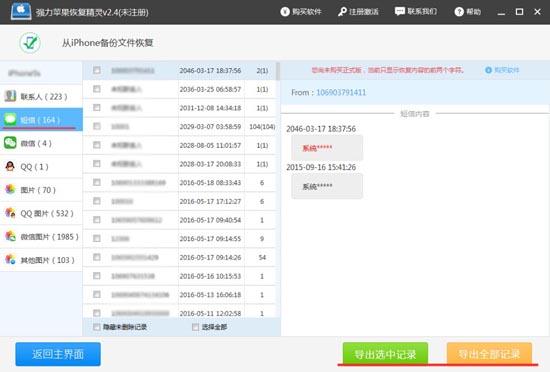Check the row dated 2031-12-08 14:34:18

tap(97, 108)
